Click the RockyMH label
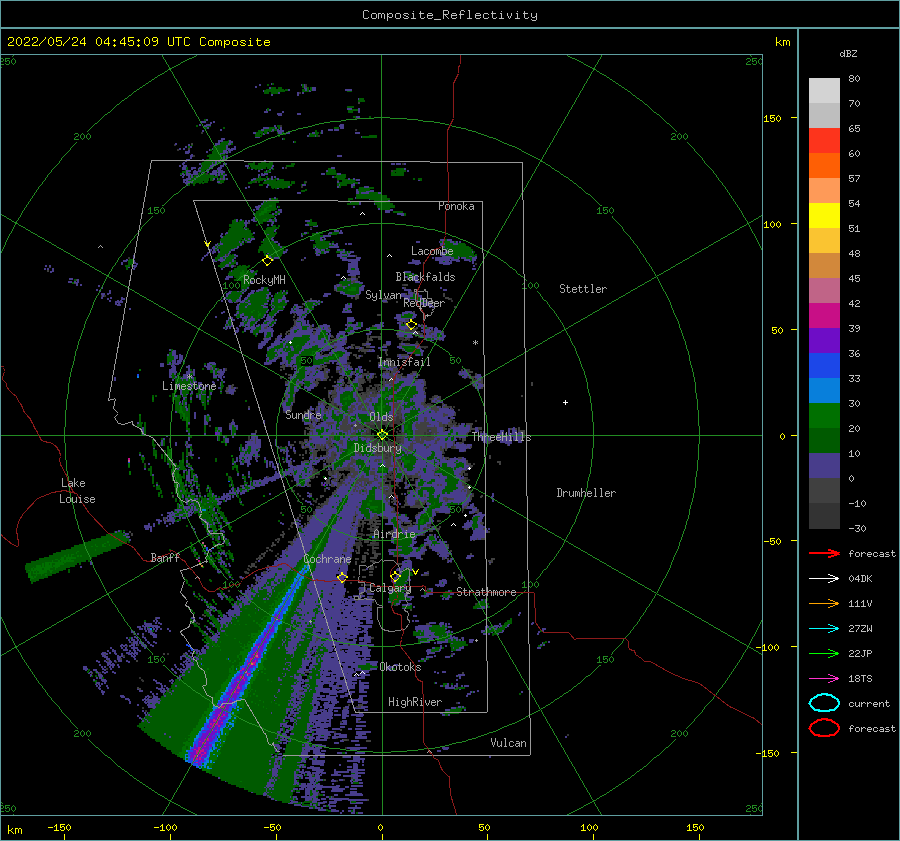 click(264, 280)
